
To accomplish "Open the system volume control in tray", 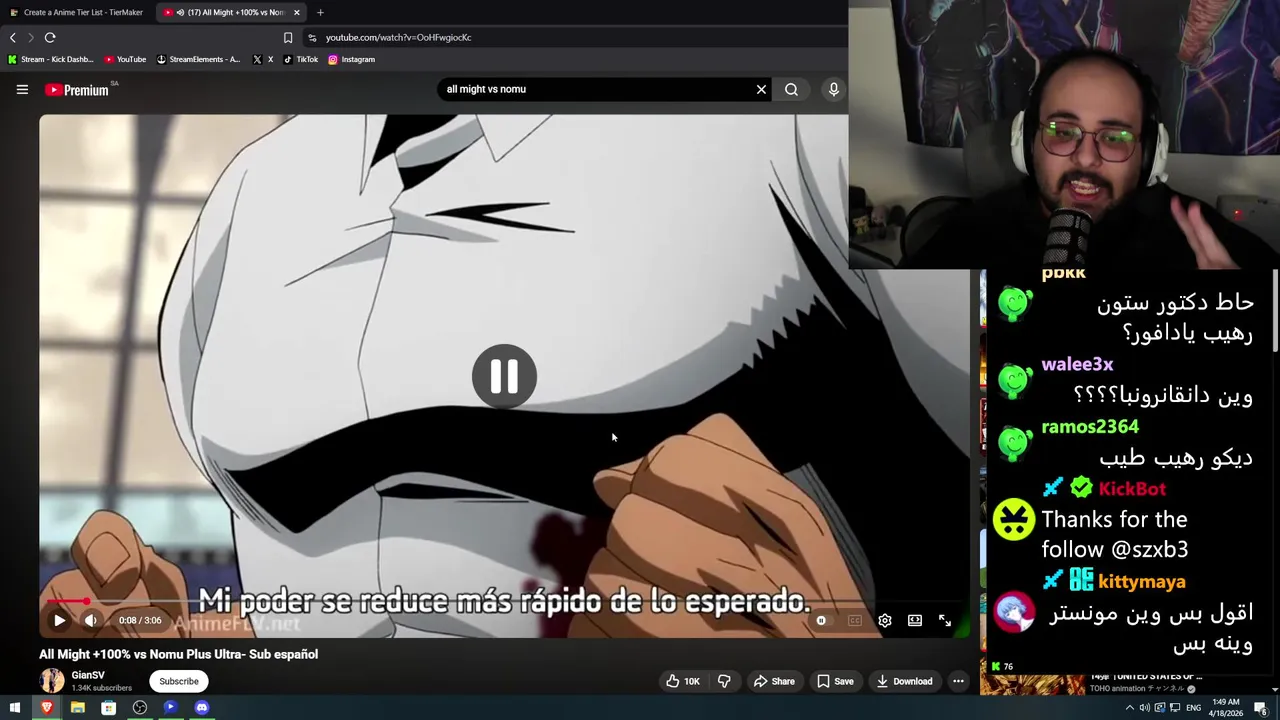I will click(x=1145, y=708).
